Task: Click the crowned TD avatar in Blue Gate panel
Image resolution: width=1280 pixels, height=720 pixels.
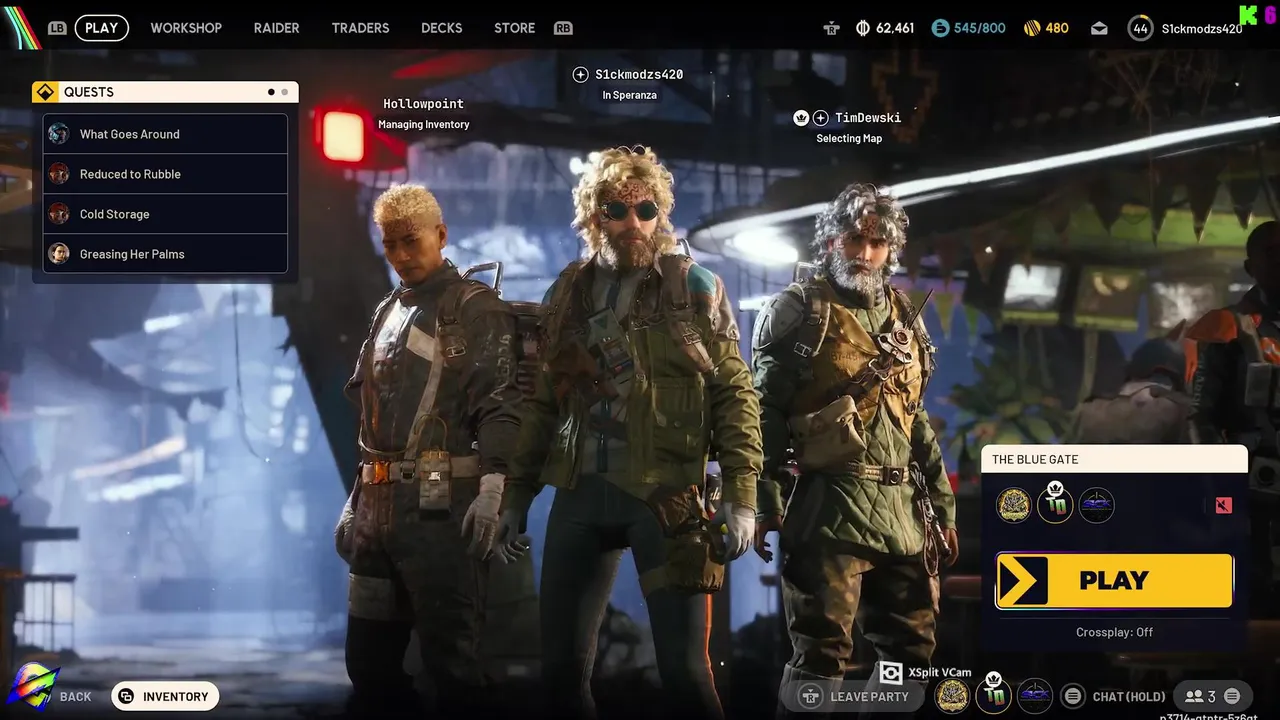Action: [x=1055, y=503]
